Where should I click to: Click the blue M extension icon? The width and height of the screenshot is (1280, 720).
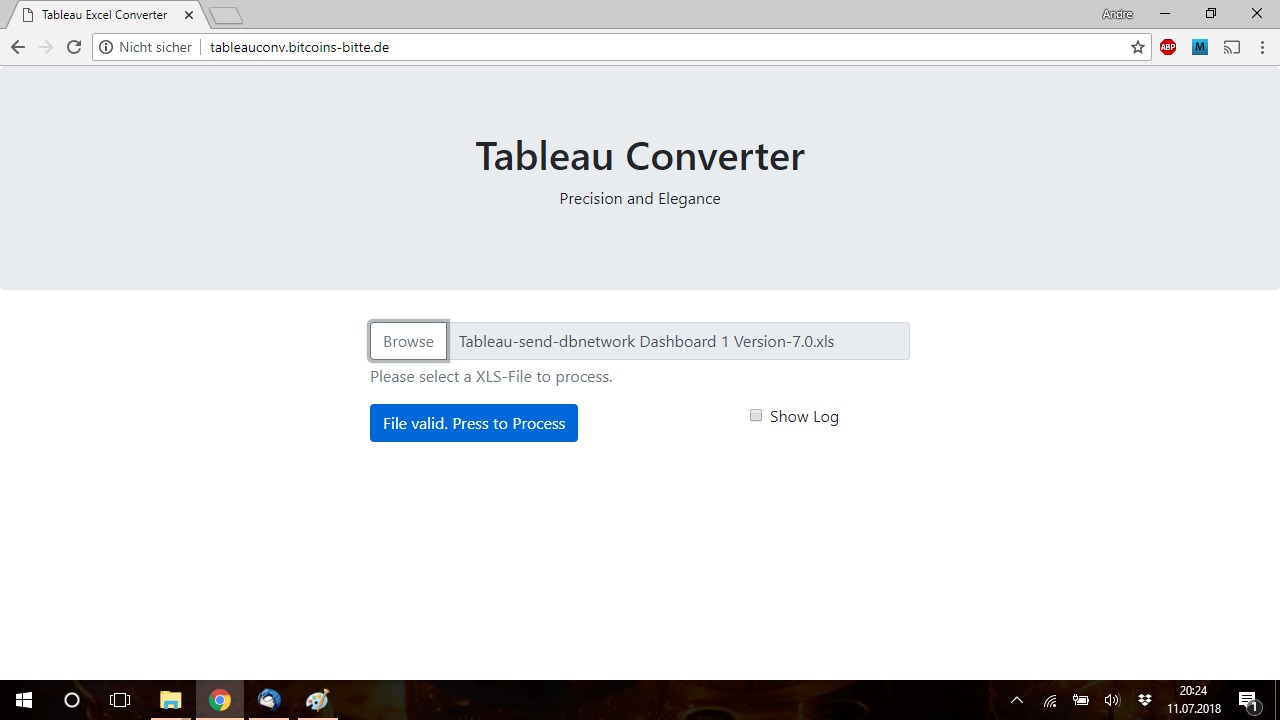1200,47
